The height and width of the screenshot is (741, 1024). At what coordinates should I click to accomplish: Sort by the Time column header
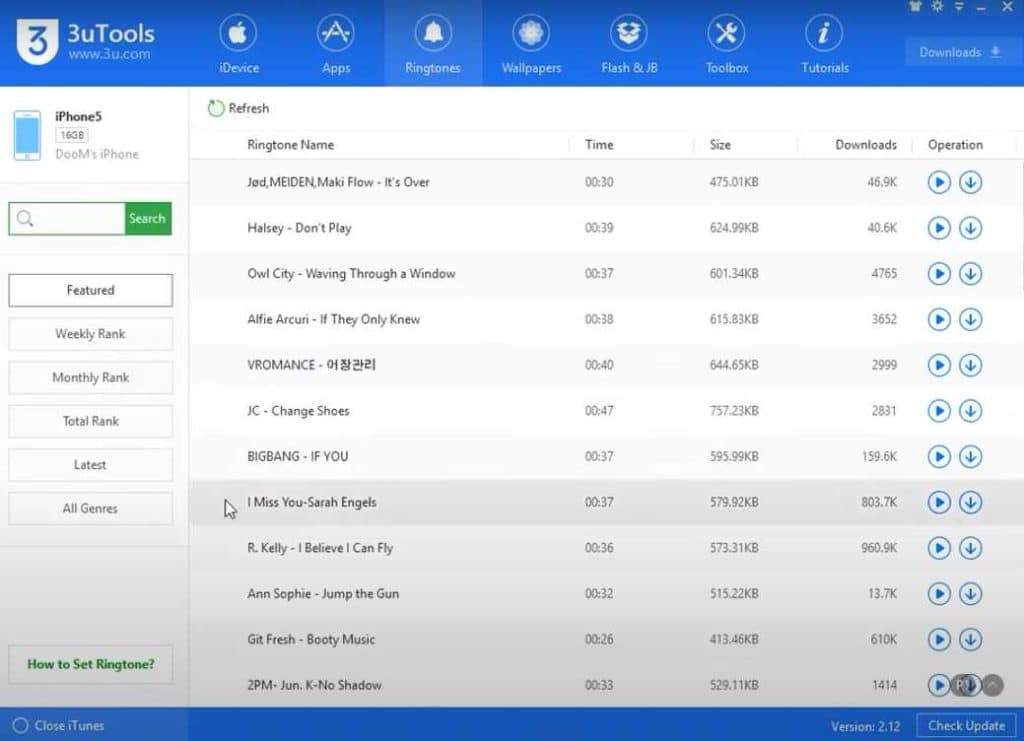pyautogui.click(x=599, y=145)
